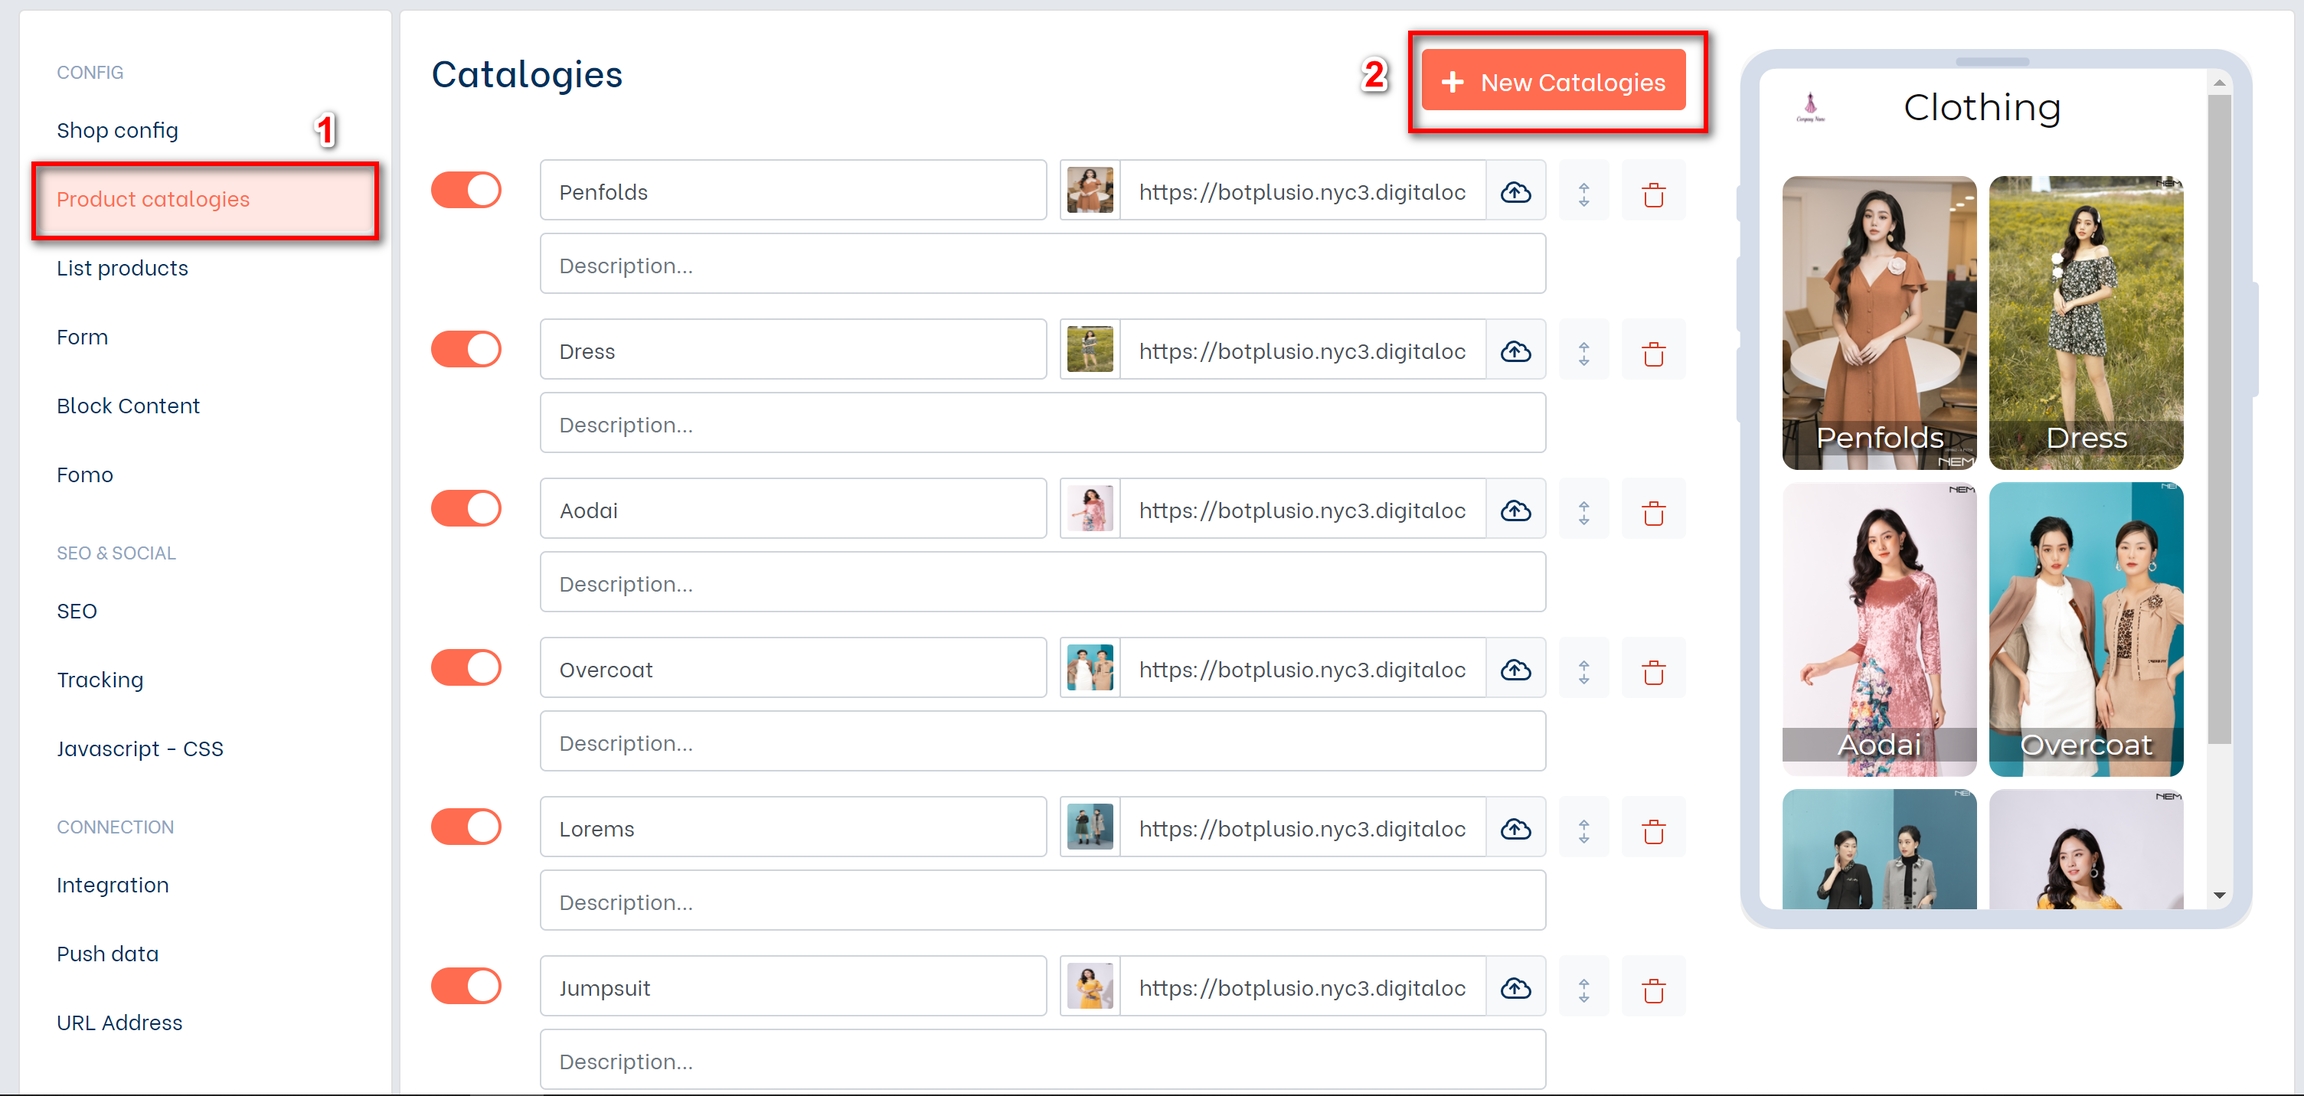Delete the Dress catalog with trash icon
2304x1096 pixels.
click(1653, 352)
